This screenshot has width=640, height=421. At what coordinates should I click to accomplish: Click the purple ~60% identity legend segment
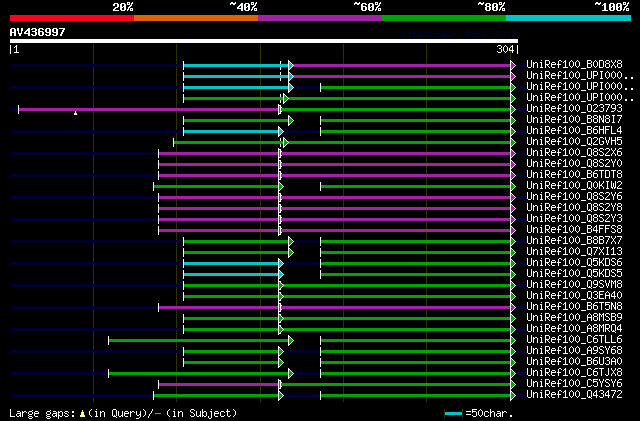tap(320, 18)
